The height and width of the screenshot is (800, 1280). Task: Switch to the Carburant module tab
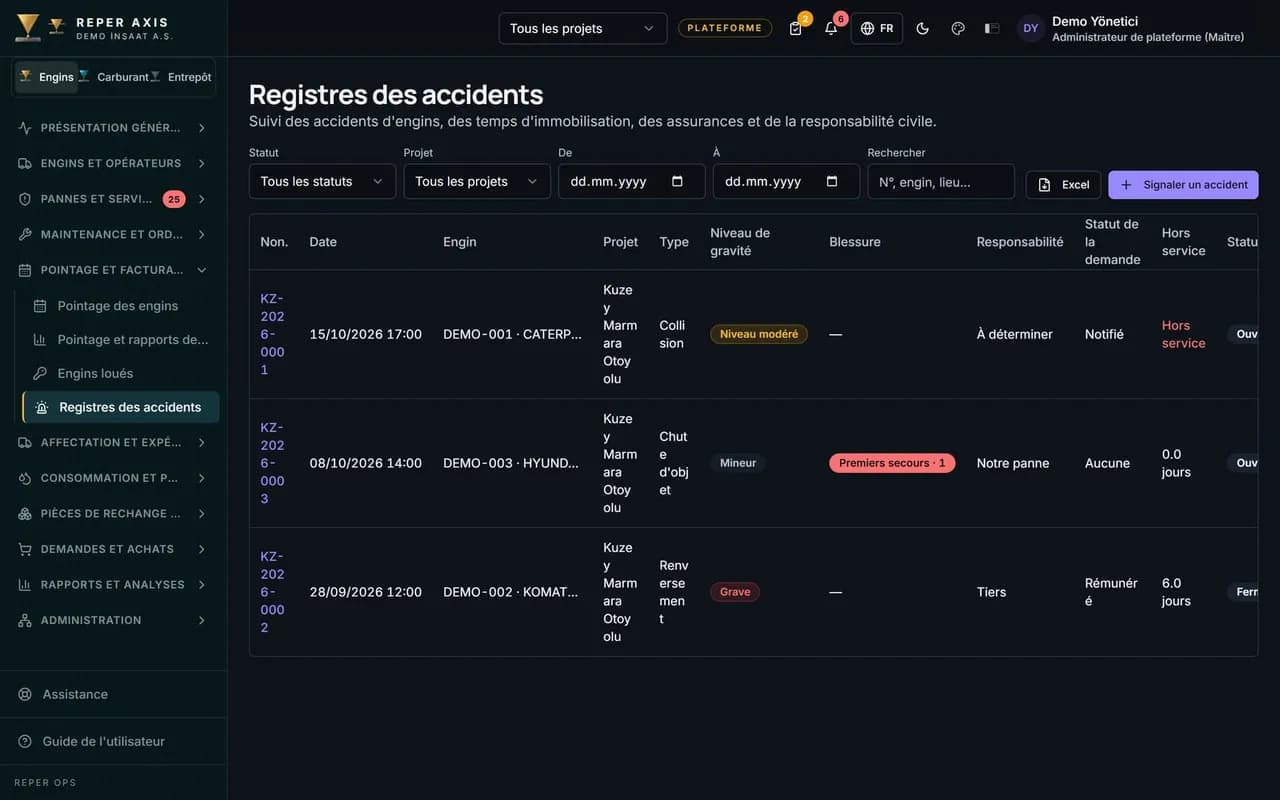tap(113, 77)
